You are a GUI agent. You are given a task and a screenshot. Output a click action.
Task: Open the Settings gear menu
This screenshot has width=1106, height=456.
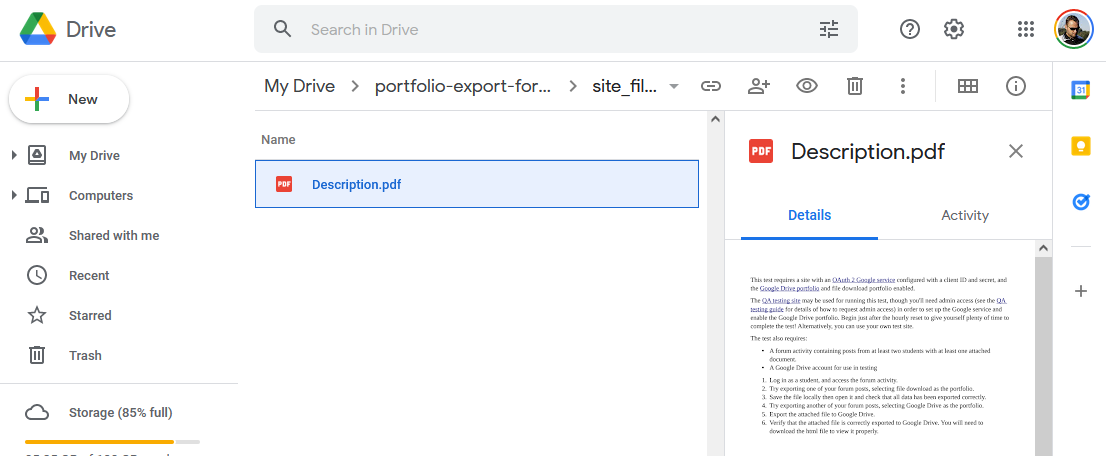coord(954,29)
